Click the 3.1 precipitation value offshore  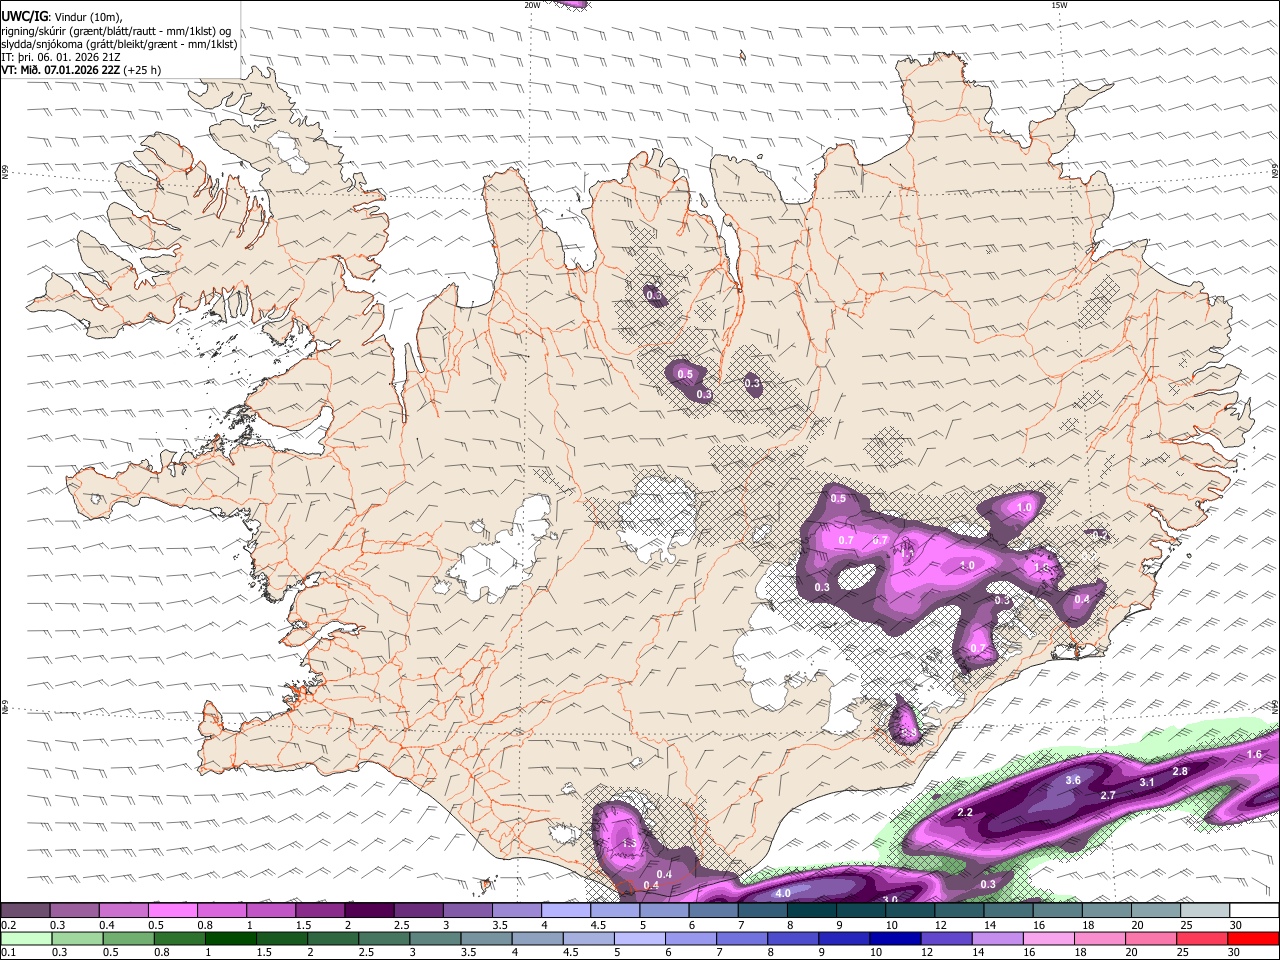tap(1147, 782)
